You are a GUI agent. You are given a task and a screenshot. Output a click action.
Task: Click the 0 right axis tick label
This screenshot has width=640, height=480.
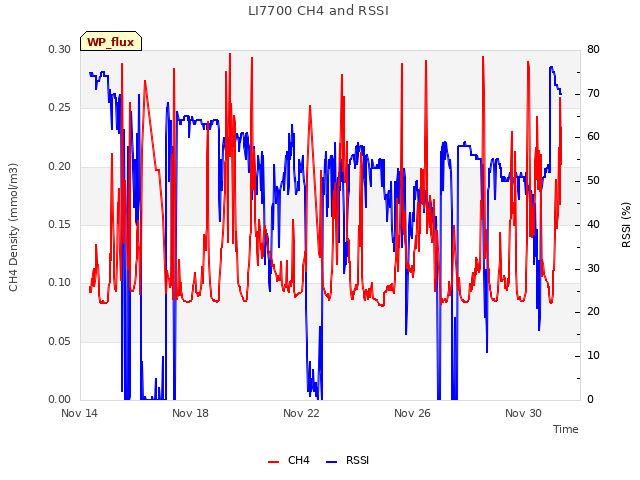(x=590, y=399)
